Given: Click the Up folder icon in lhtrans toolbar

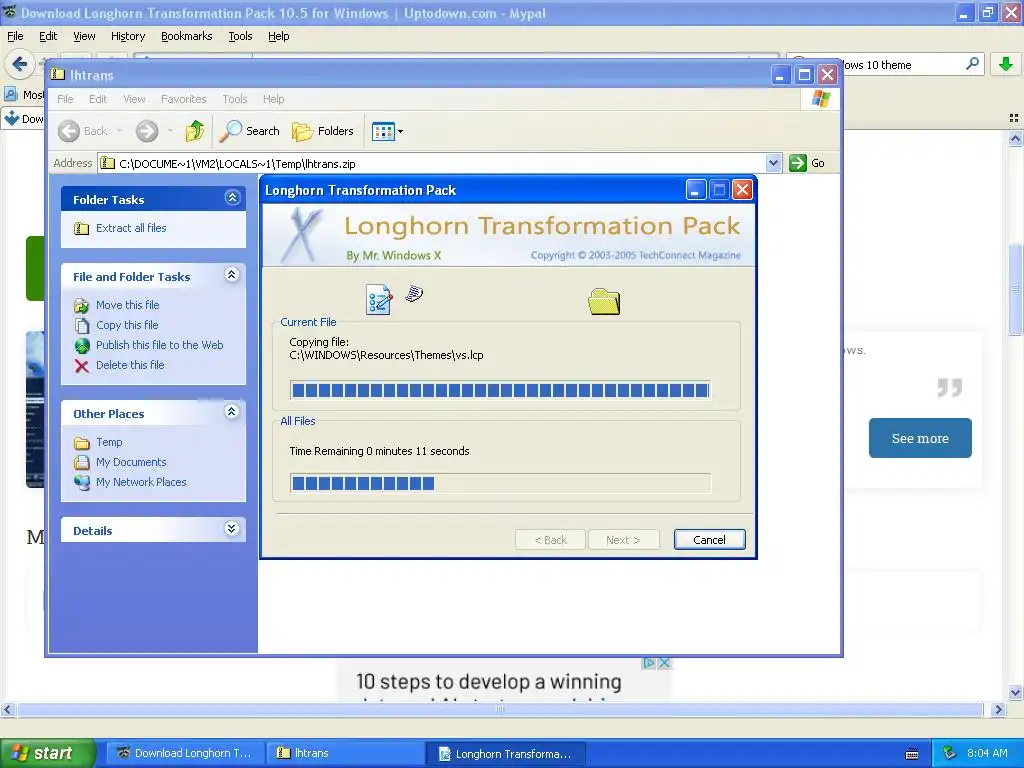Looking at the screenshot, I should pyautogui.click(x=195, y=131).
